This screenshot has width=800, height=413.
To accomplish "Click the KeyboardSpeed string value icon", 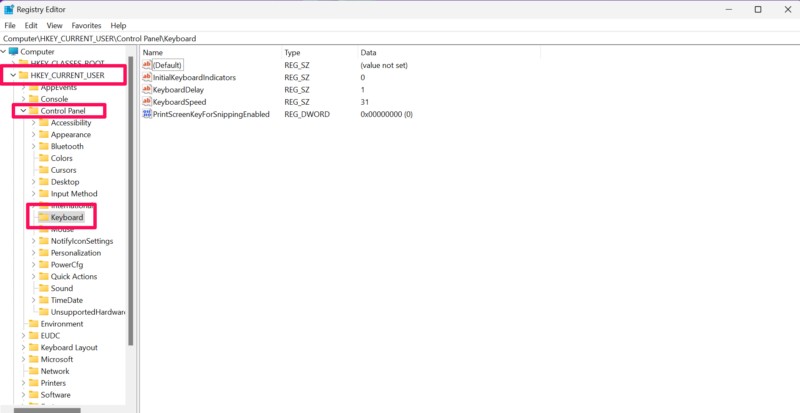I will coord(147,101).
